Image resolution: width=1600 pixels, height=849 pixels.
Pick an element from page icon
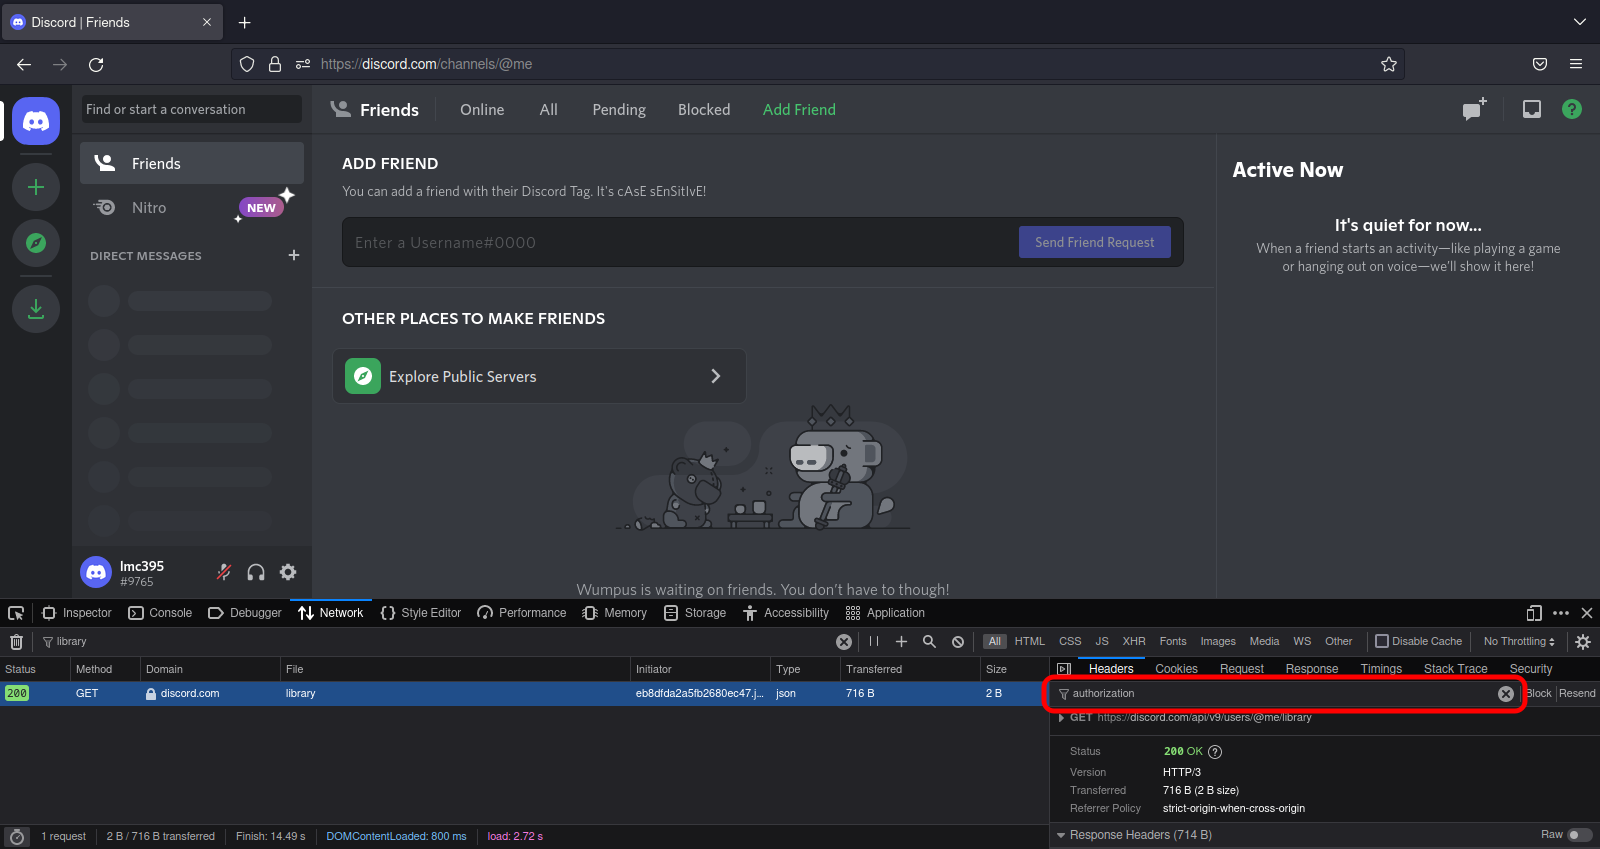pyautogui.click(x=16, y=613)
